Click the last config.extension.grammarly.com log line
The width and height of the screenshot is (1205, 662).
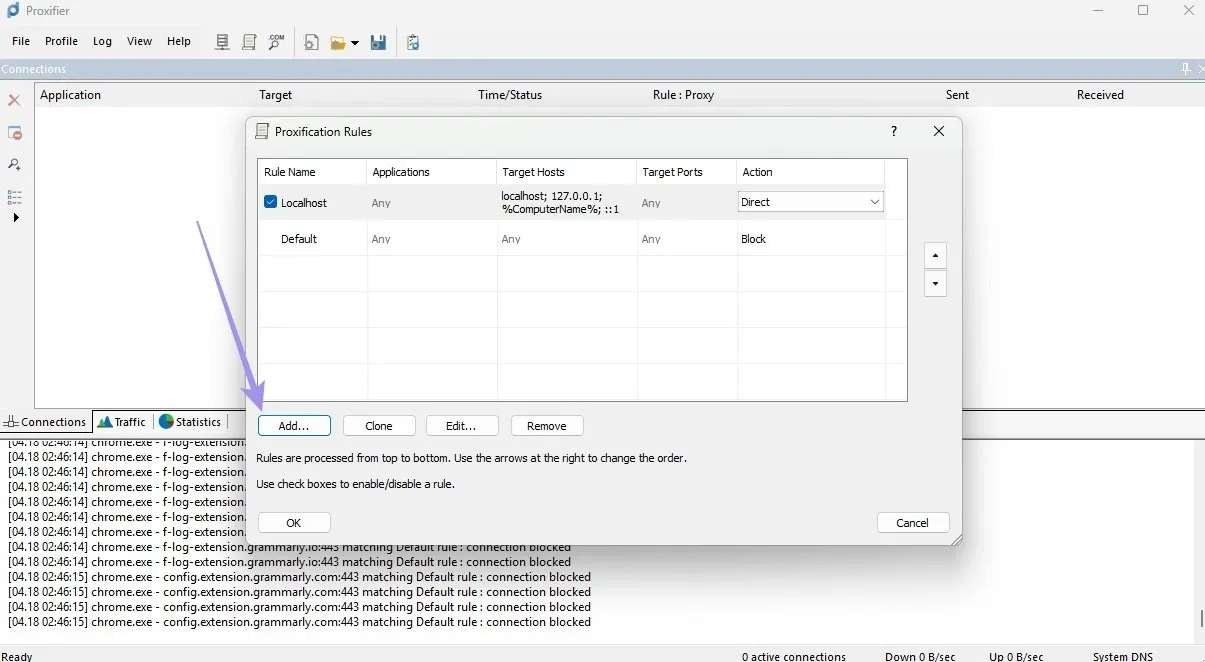[x=299, y=622]
